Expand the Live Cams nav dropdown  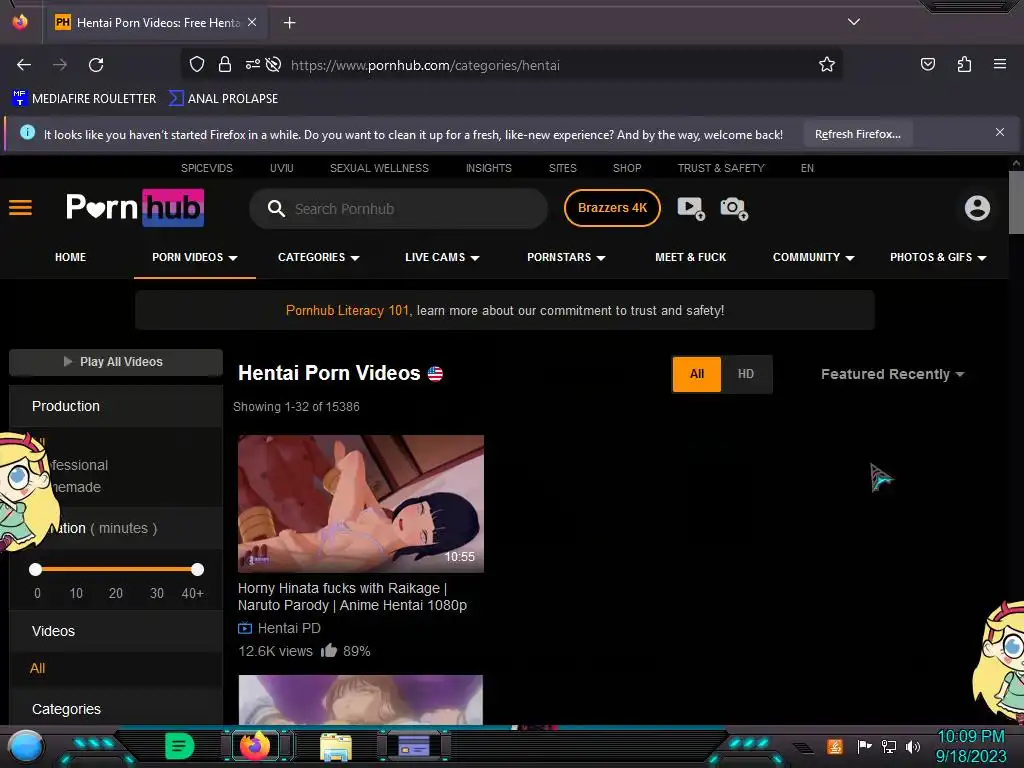pyautogui.click(x=442, y=257)
